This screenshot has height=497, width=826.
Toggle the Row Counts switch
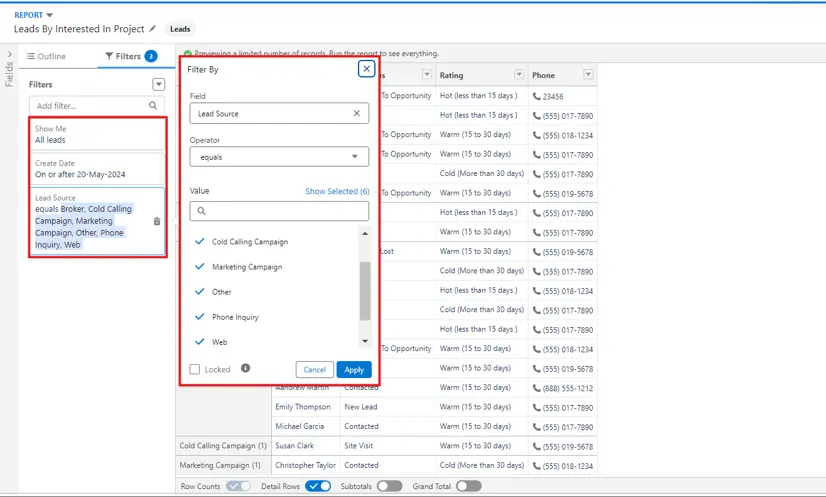coord(239,486)
